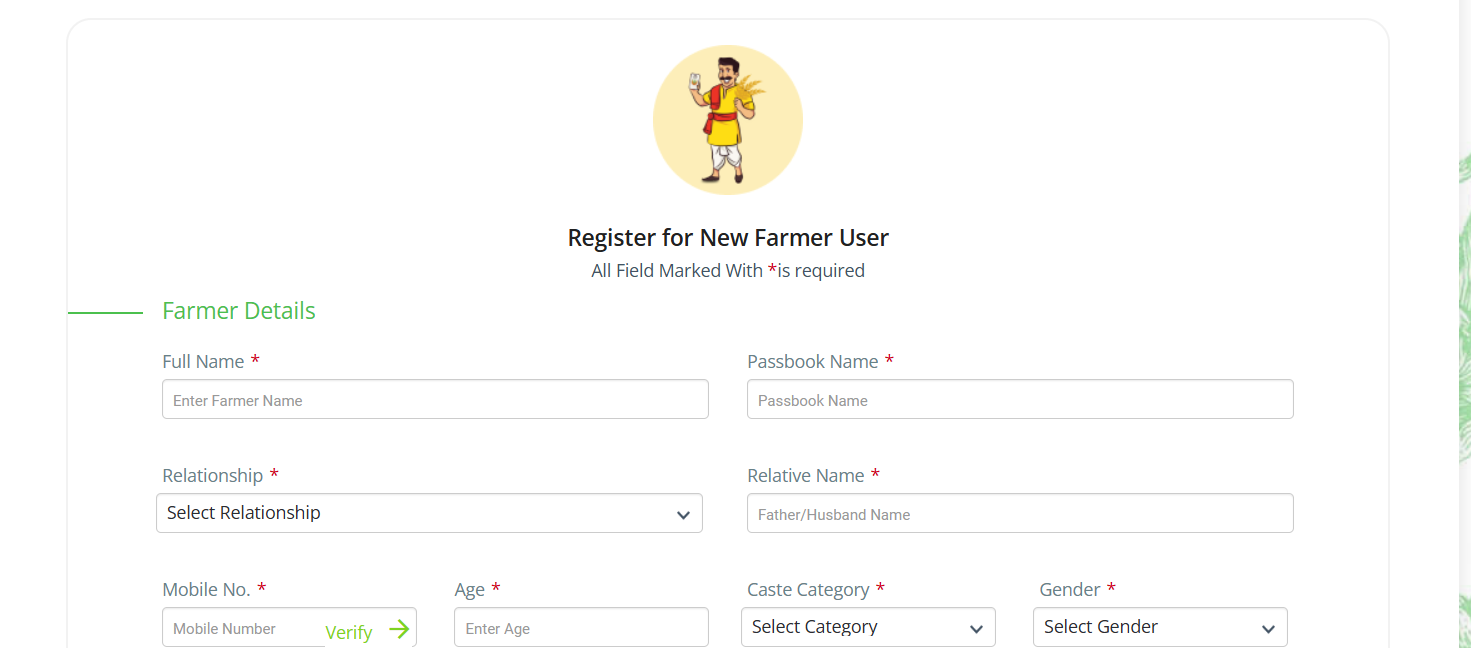Click the Verify mobile number link
Image resolution: width=1471 pixels, height=648 pixels.
(349, 632)
